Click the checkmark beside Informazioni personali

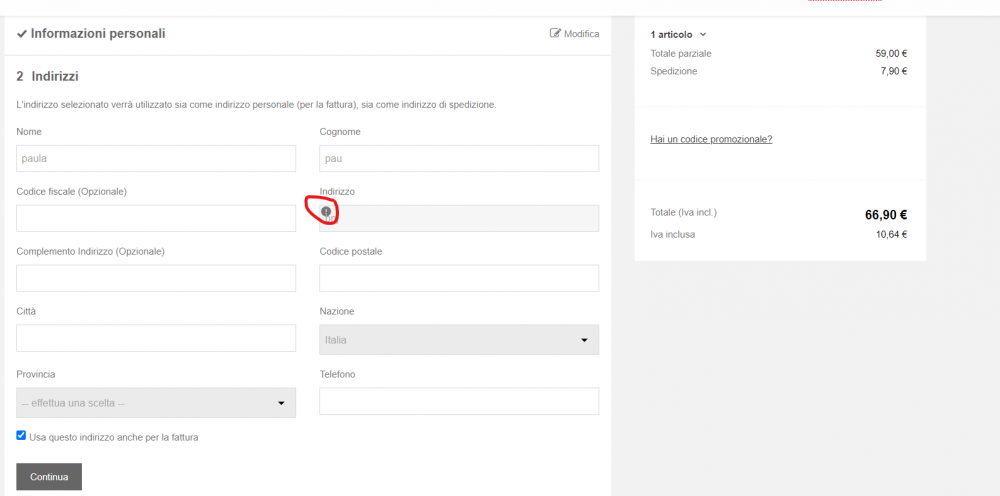click(x=22, y=34)
